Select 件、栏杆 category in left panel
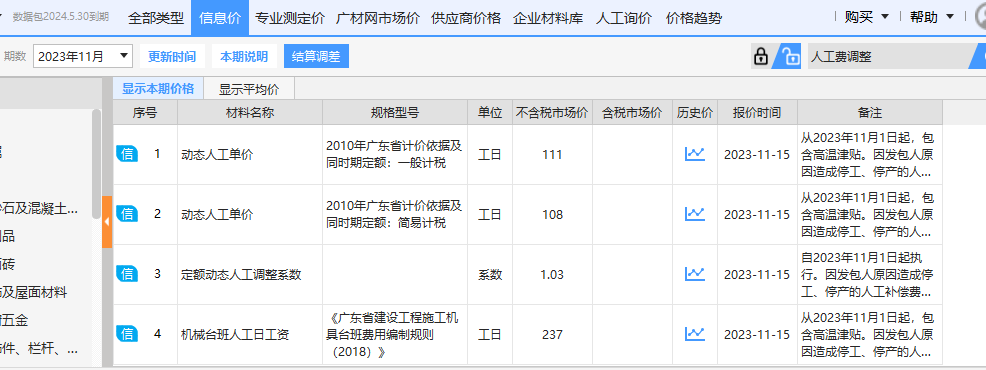986x370 pixels. [39, 349]
